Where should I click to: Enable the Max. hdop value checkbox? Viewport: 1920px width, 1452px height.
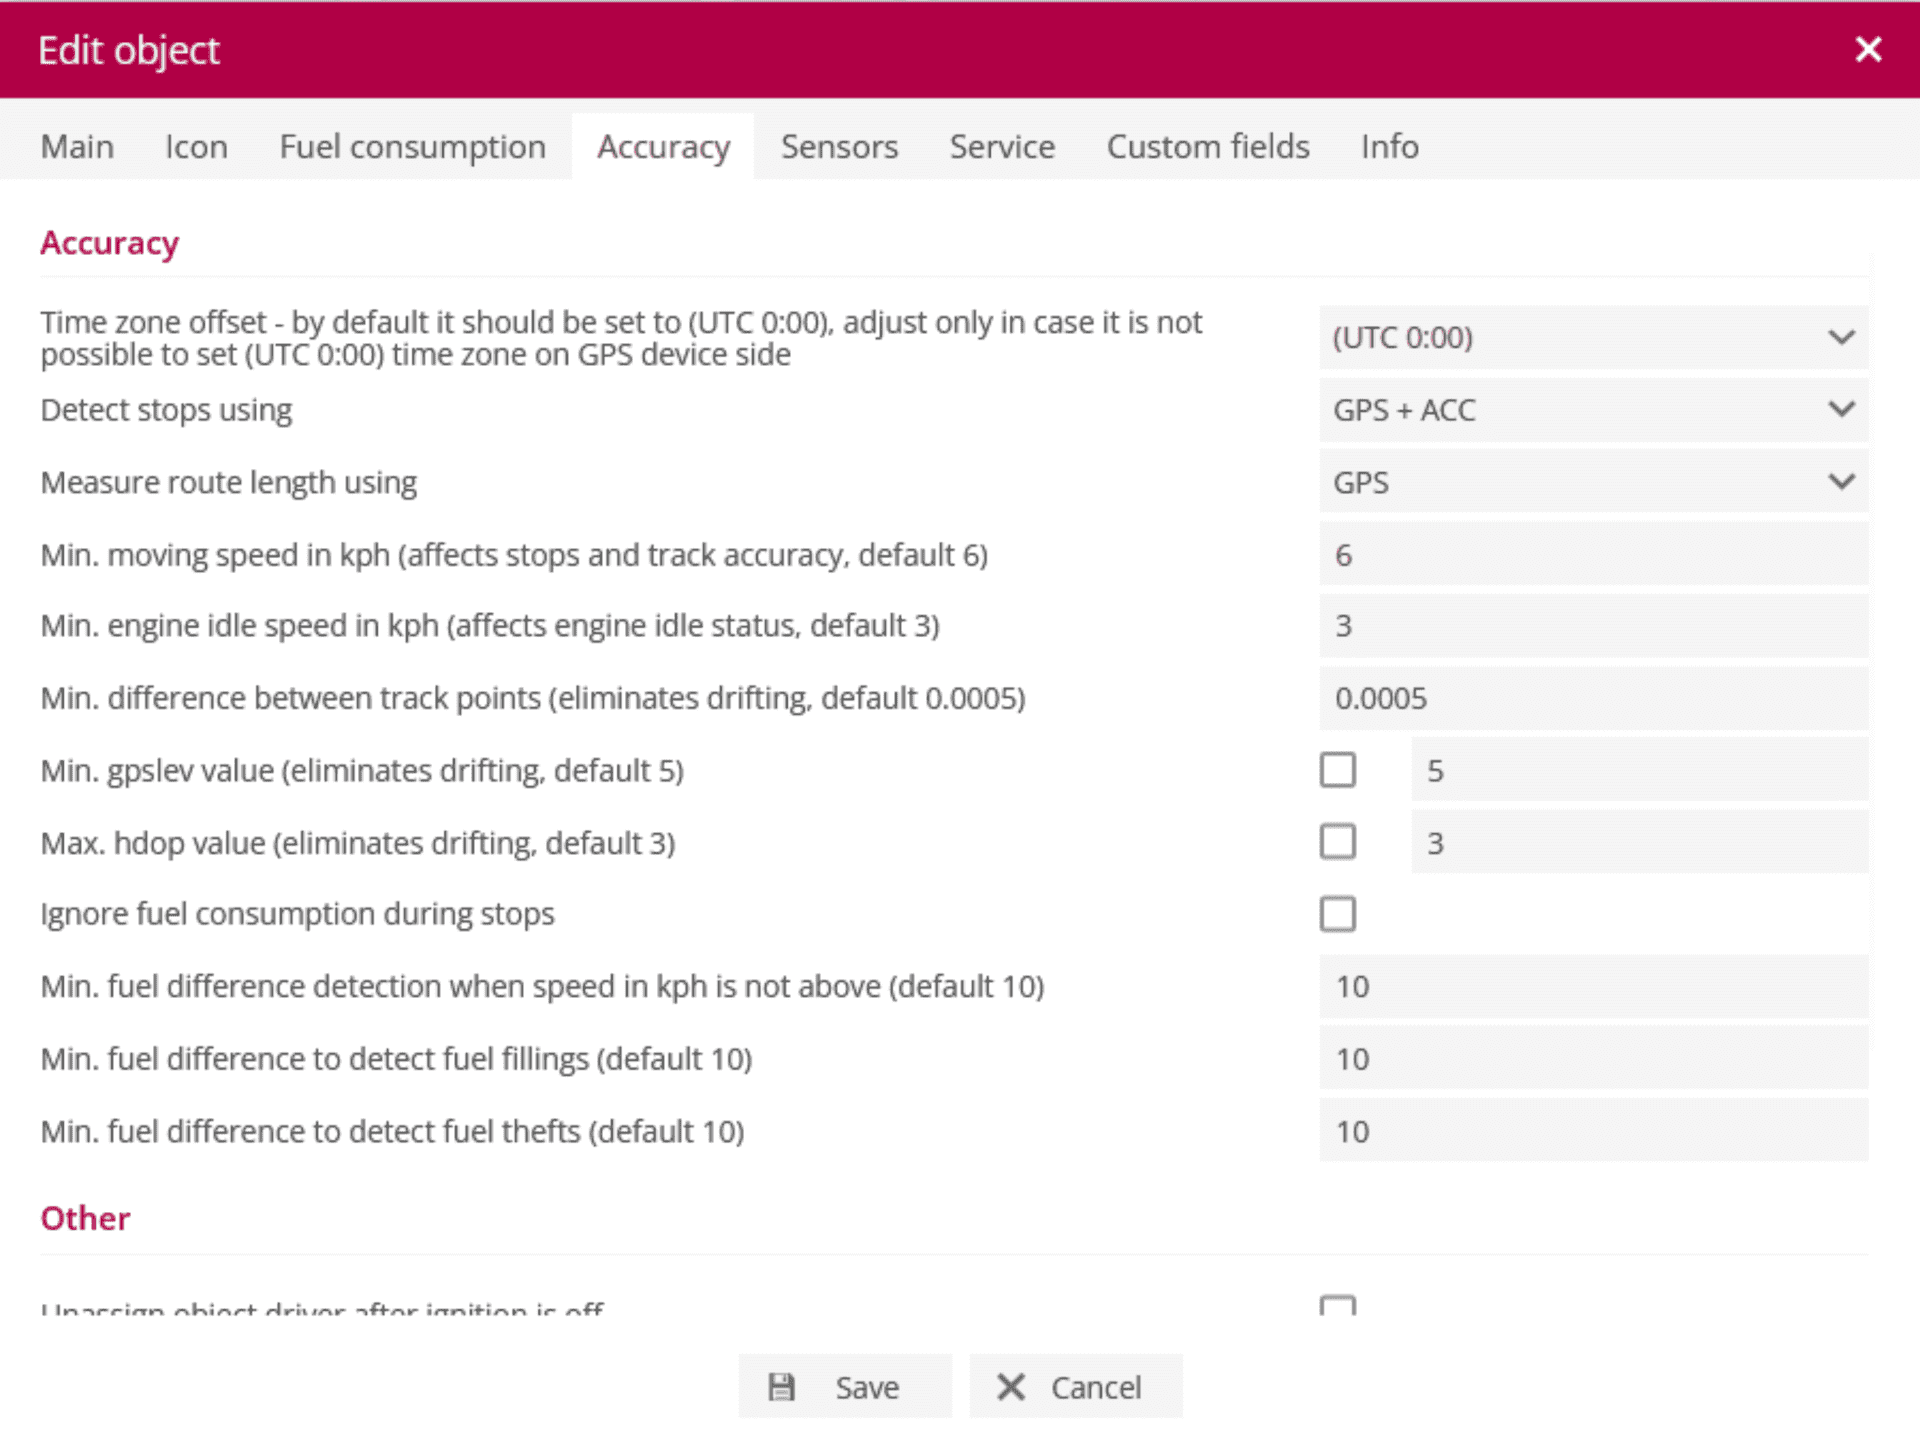(x=1337, y=842)
